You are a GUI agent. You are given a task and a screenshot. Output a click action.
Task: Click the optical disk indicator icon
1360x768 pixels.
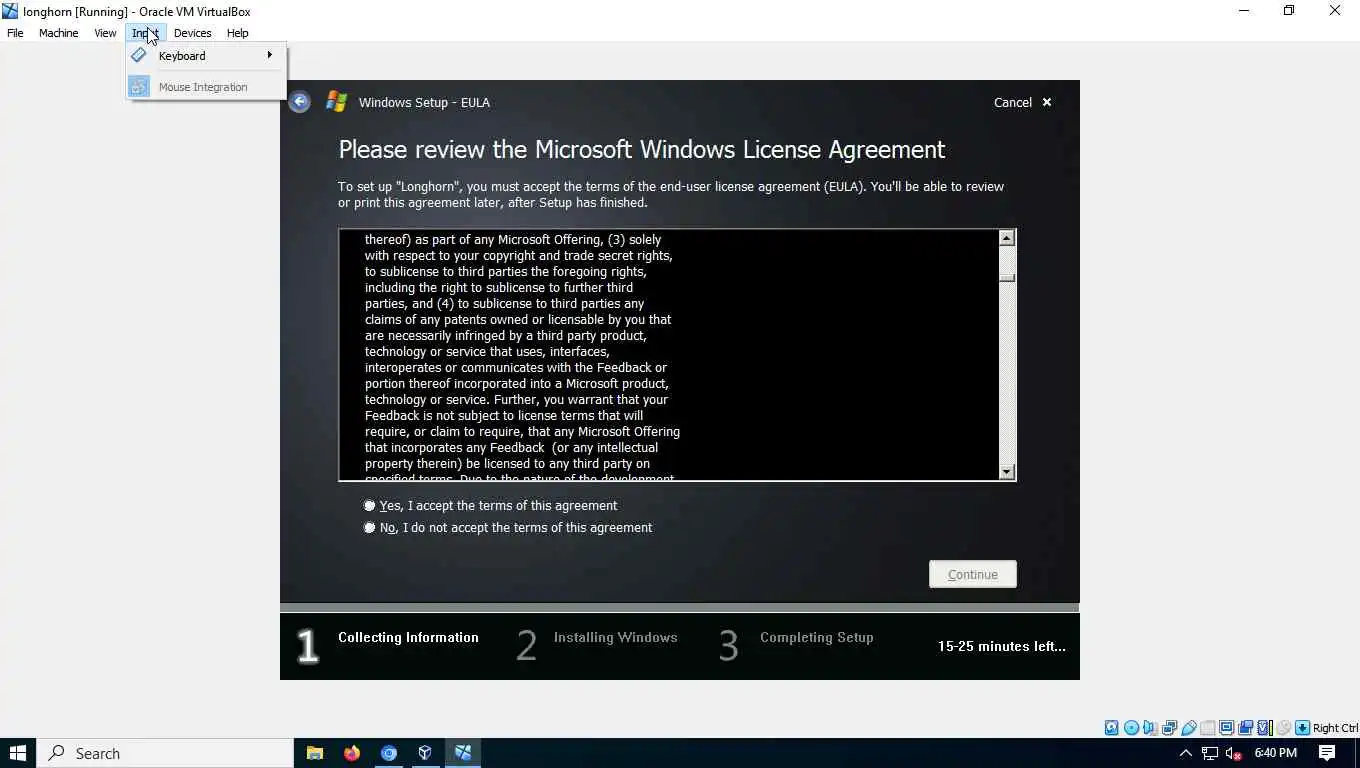[1131, 728]
